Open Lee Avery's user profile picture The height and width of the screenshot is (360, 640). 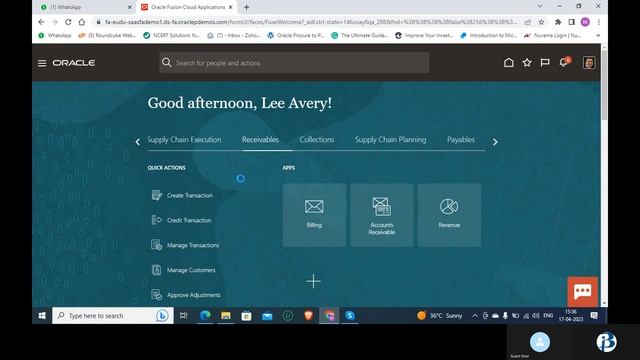tap(589, 62)
